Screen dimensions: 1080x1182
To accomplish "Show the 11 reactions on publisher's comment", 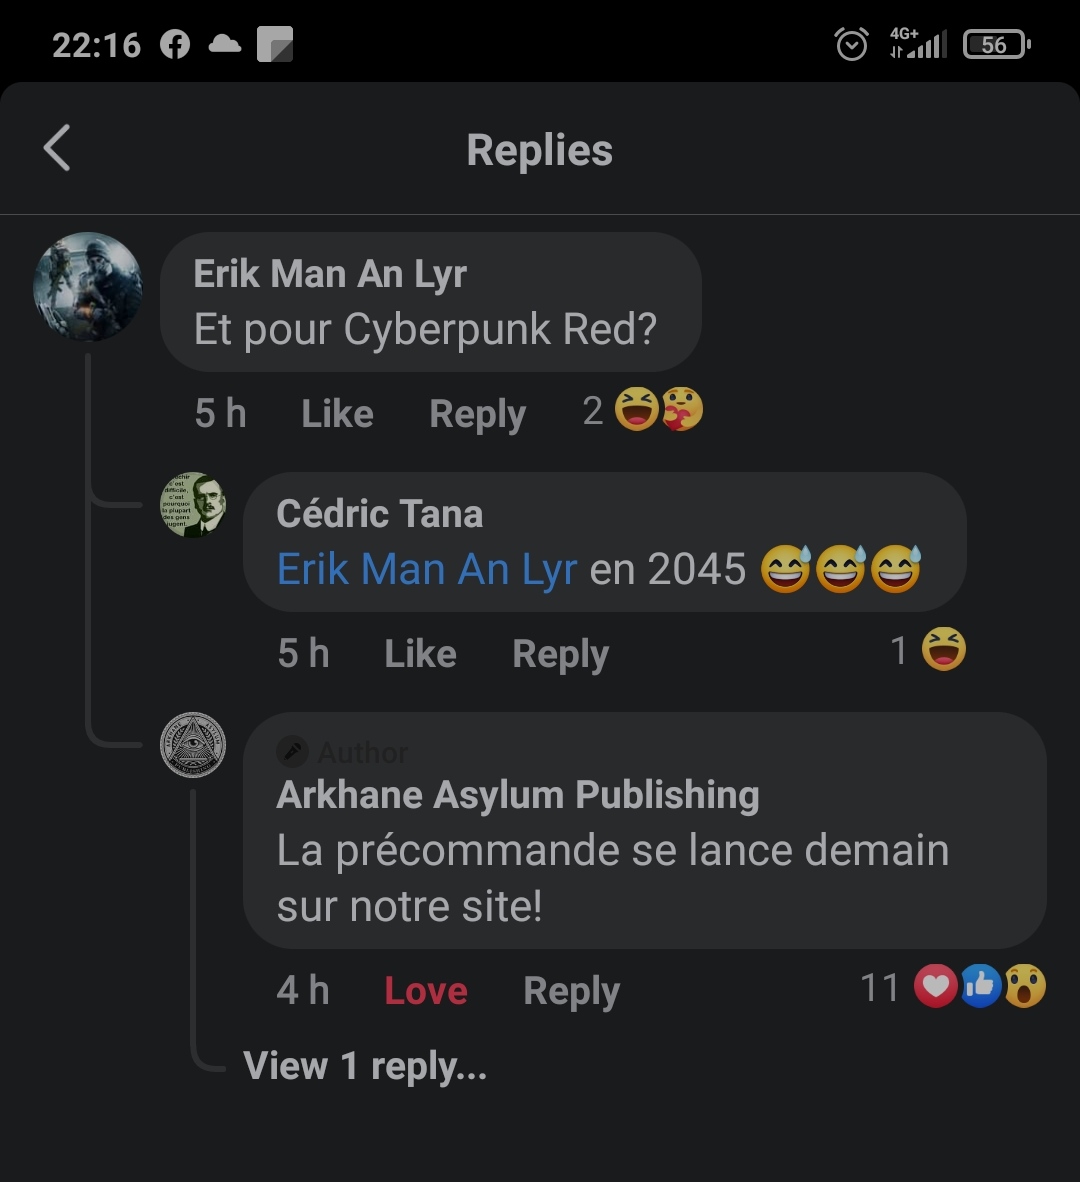I will coord(953,986).
